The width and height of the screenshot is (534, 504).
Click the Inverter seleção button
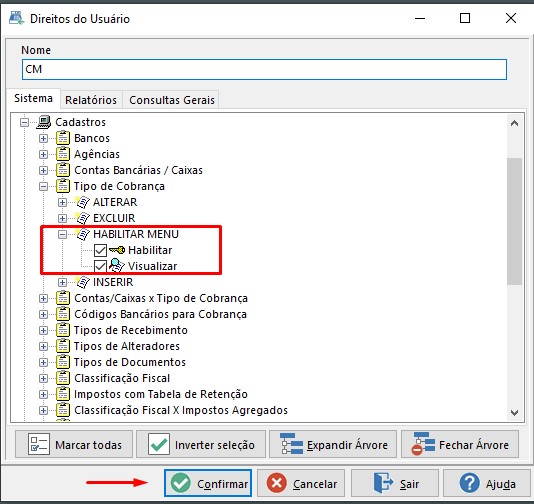pyautogui.click(x=201, y=444)
